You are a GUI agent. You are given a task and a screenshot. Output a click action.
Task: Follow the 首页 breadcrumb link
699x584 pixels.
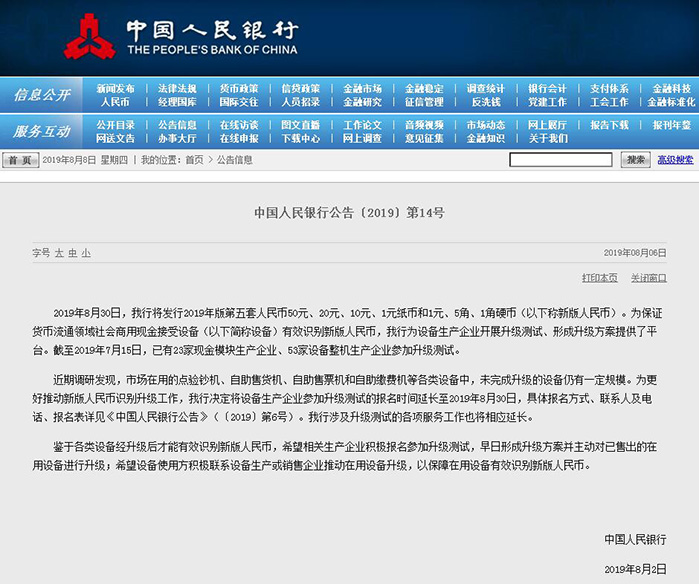coord(194,160)
